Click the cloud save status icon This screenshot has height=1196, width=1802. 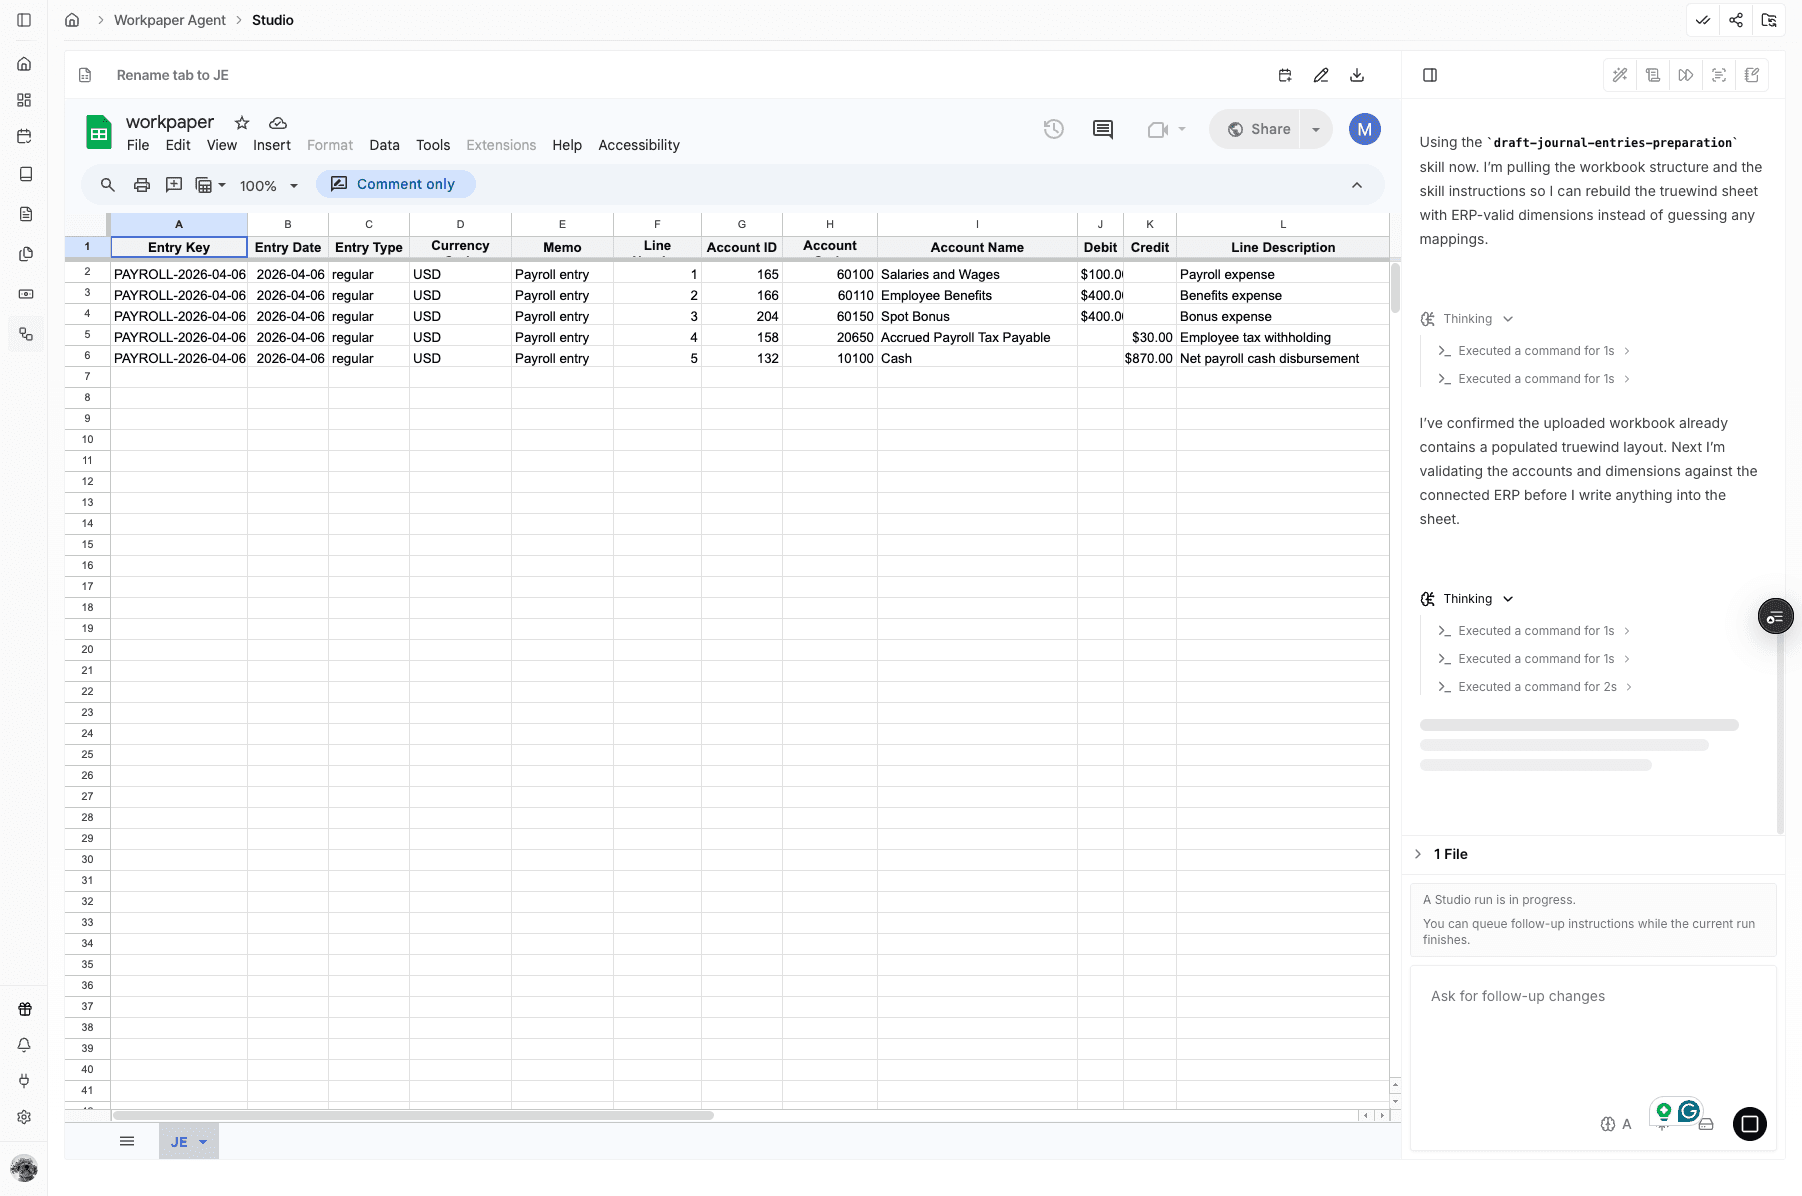[x=278, y=123]
